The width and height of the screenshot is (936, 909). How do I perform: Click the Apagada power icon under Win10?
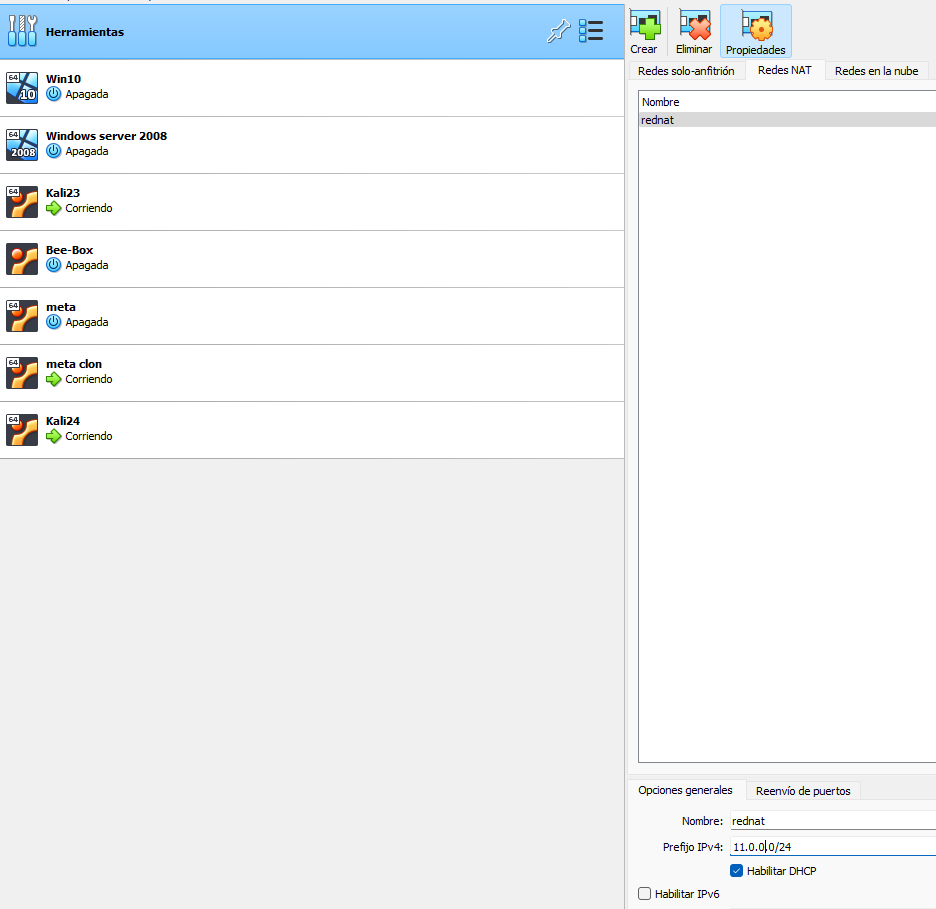point(54,94)
